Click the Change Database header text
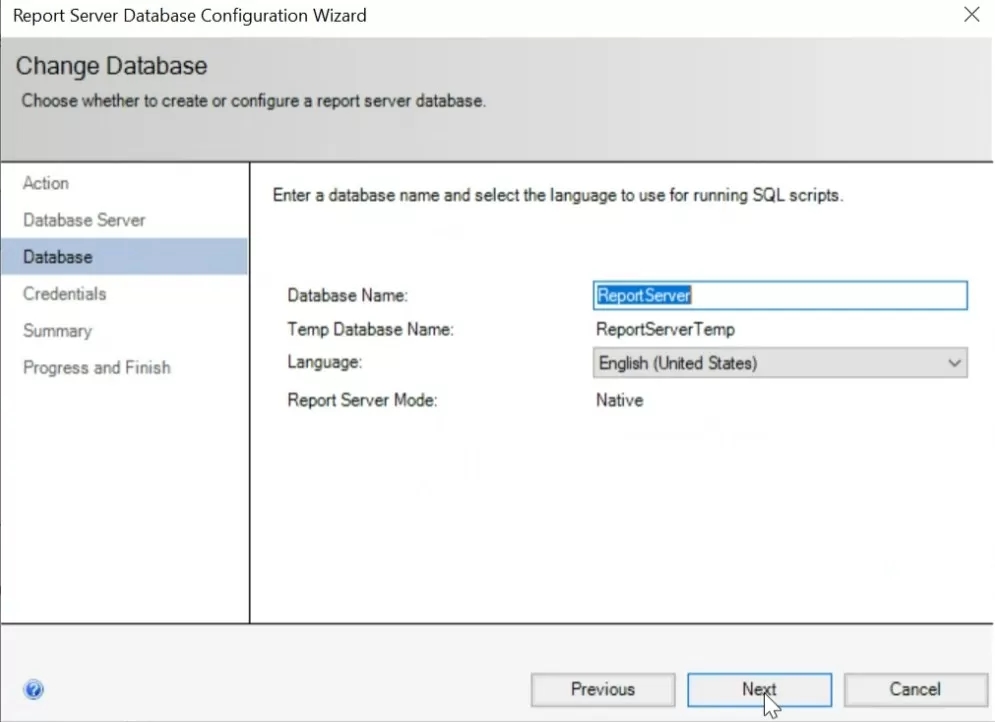Viewport: 995px width, 722px height. click(111, 65)
